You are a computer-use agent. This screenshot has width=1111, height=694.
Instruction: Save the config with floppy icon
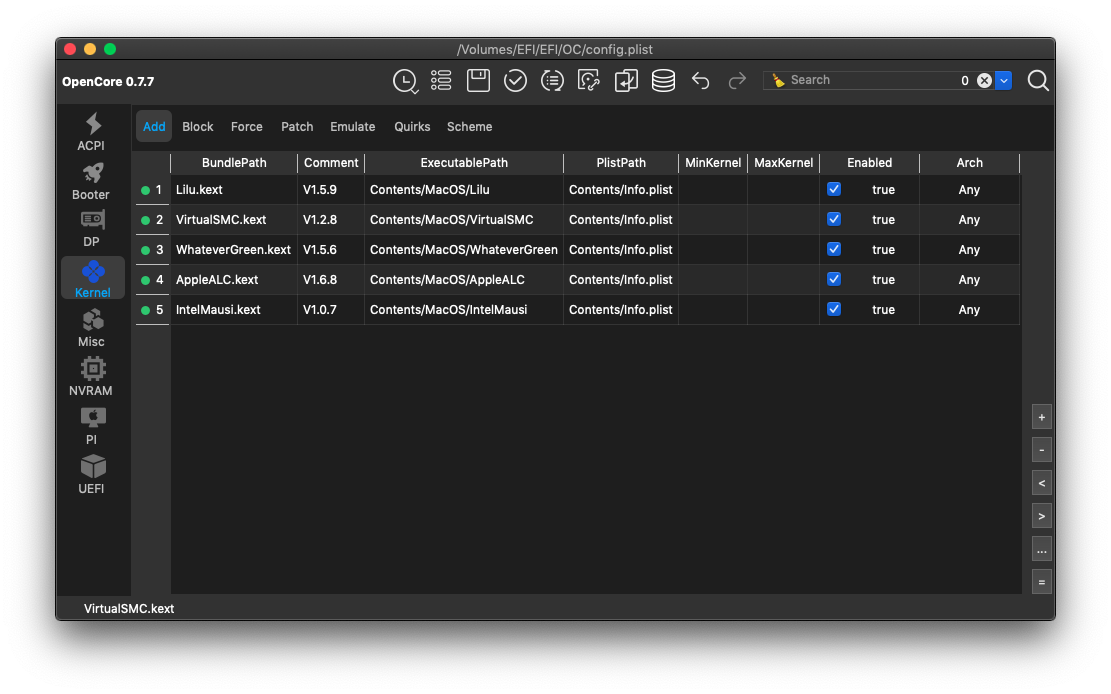coord(478,80)
